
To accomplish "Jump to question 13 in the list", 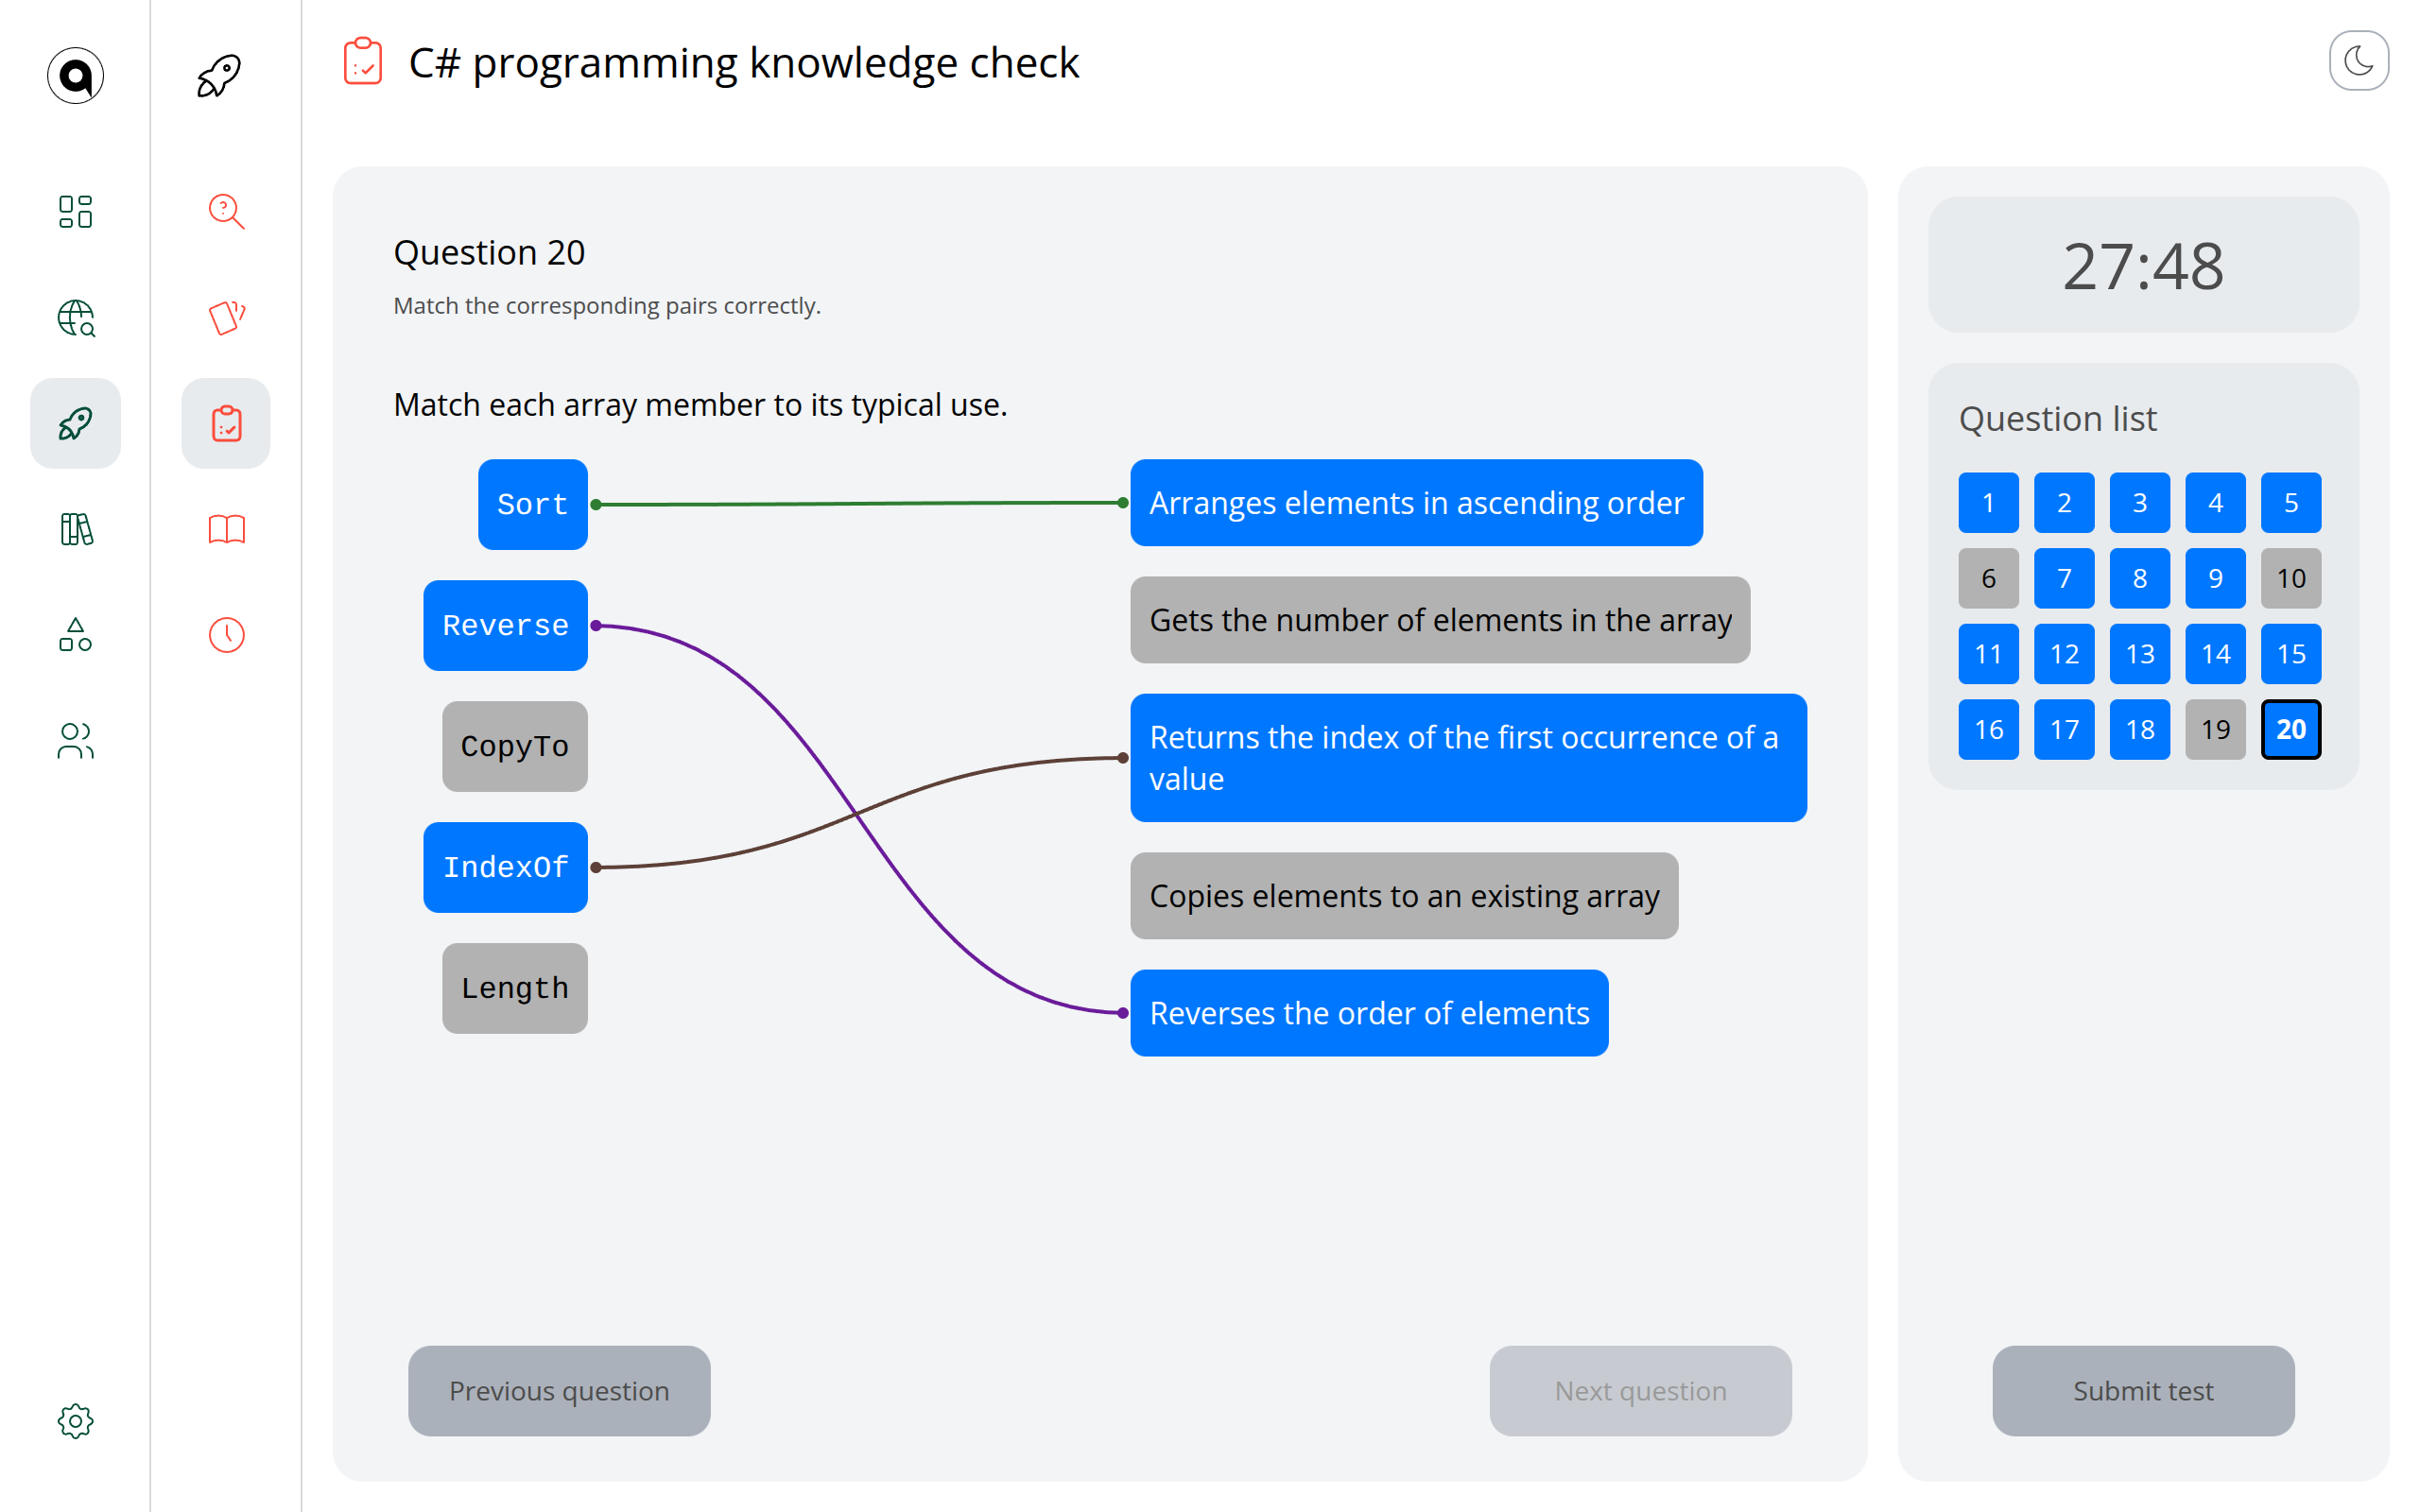I will [2140, 654].
